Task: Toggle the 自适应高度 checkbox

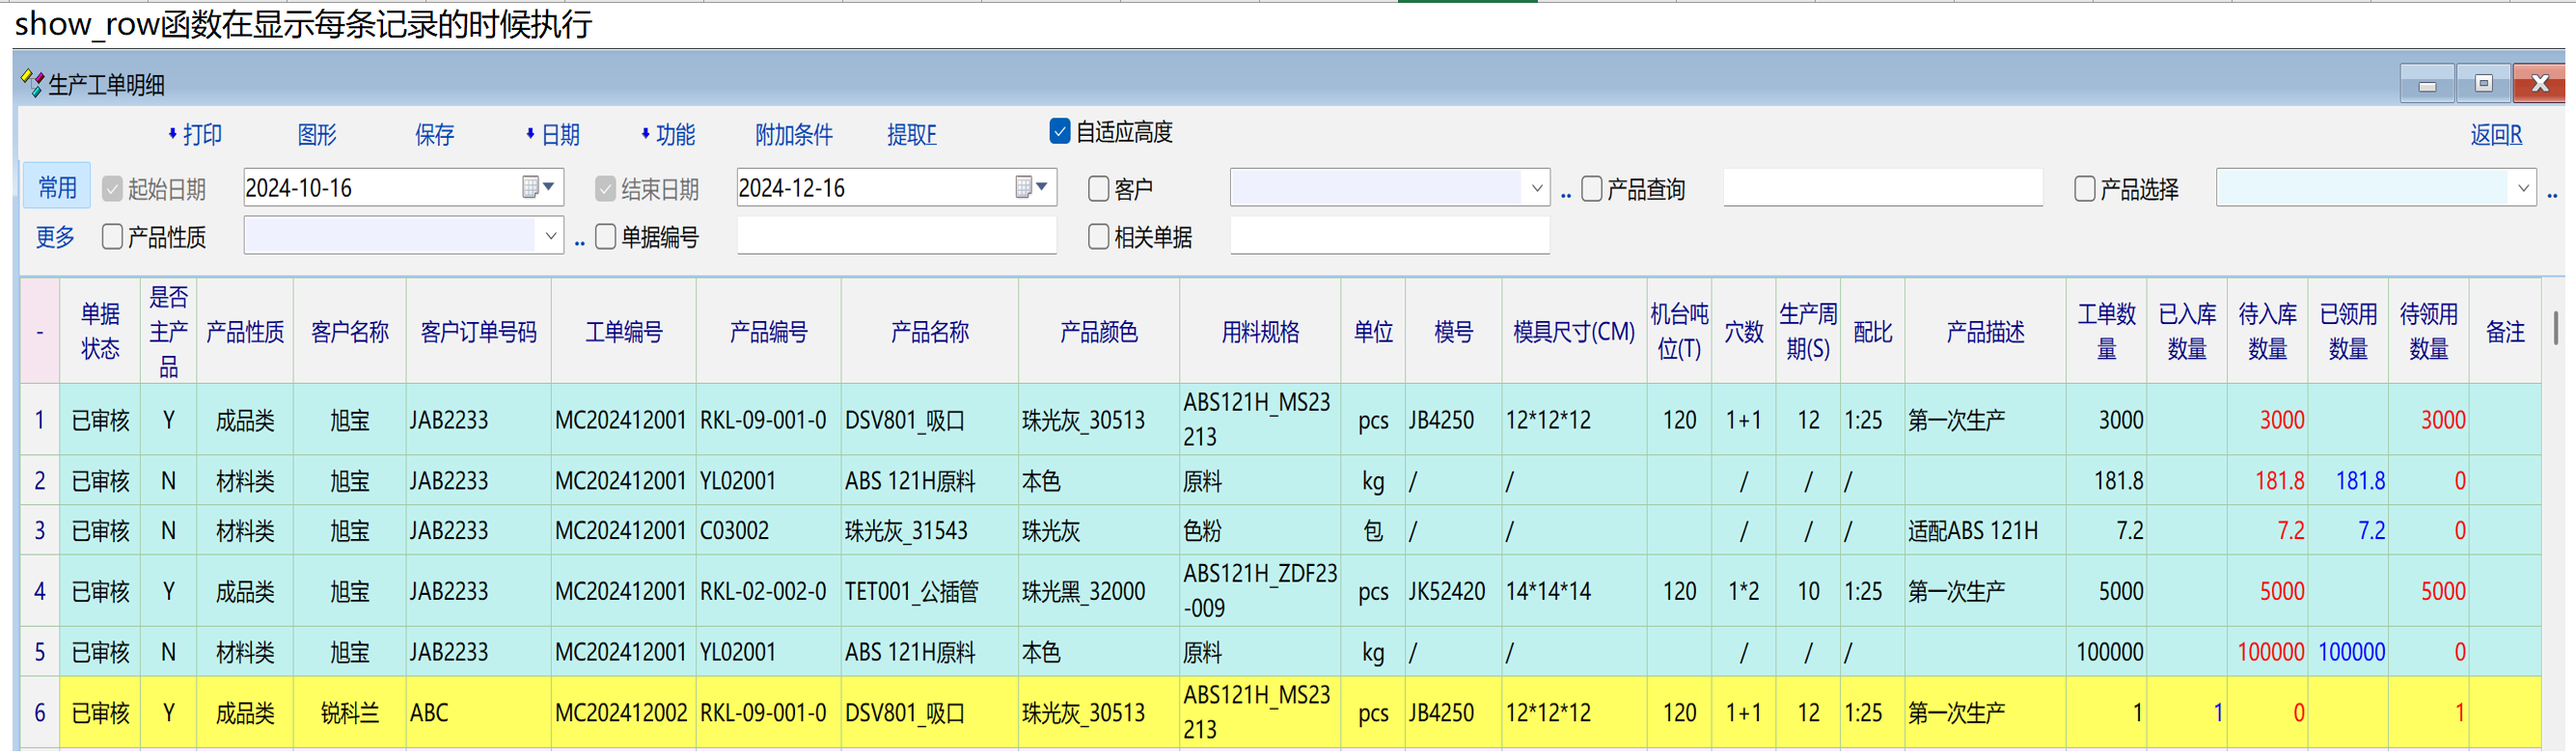Action: point(1060,132)
